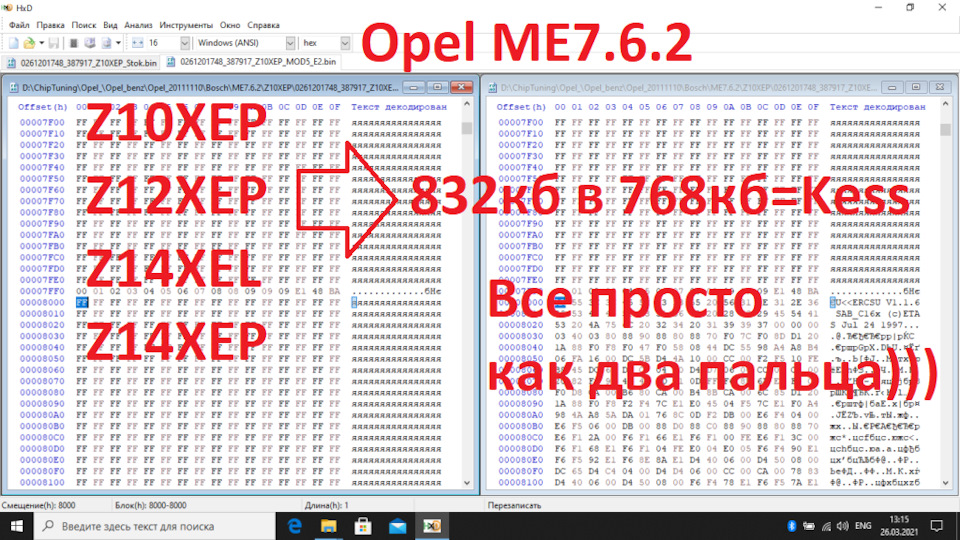Click the right document window title icon
Screen dimensions: 960x540
492,88
